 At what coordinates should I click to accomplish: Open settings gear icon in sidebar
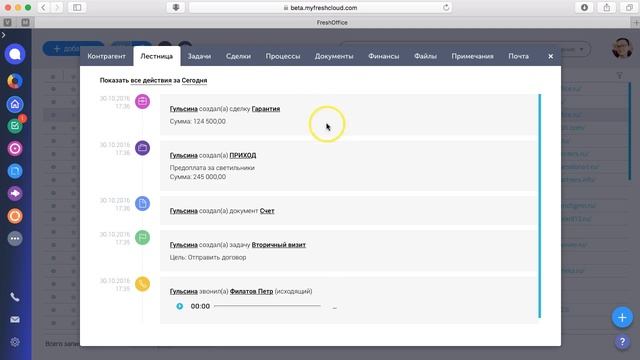[x=15, y=342]
